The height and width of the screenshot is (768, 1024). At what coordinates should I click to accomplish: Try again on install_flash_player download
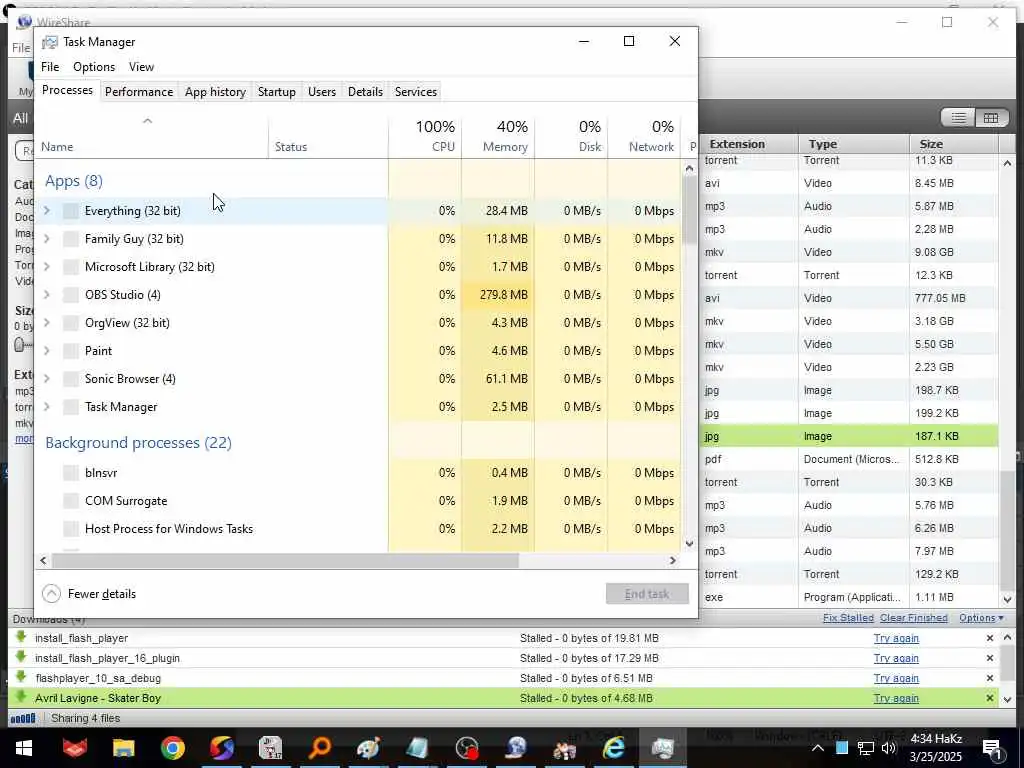pos(896,638)
